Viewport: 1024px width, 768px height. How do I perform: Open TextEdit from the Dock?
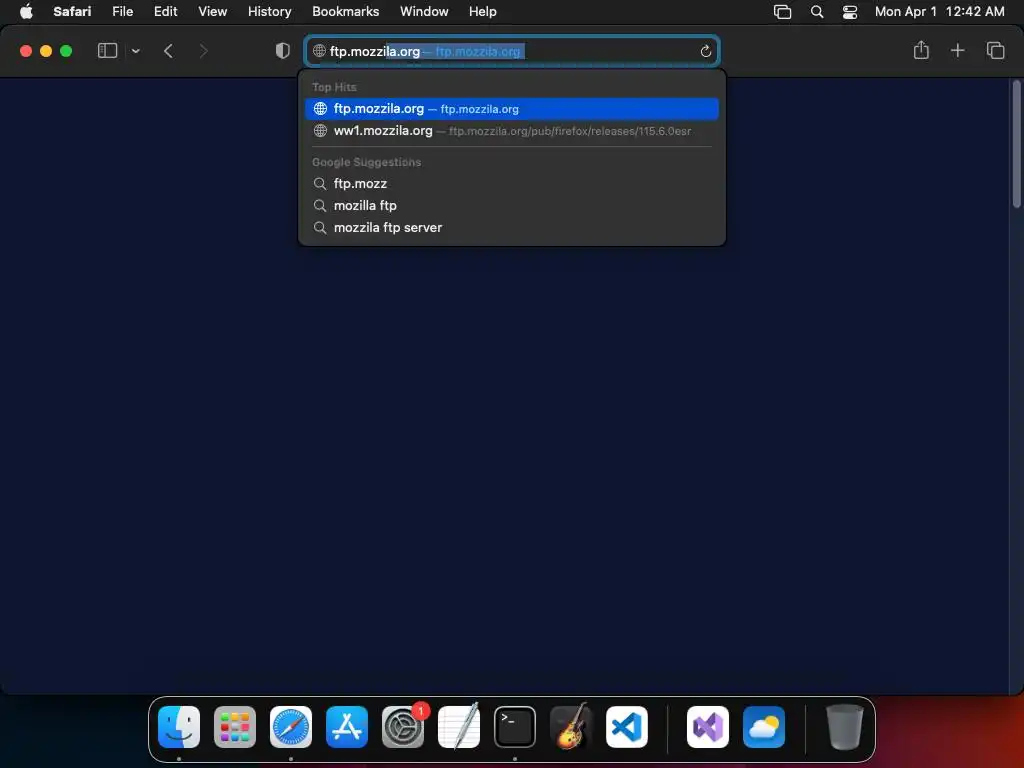(x=458, y=727)
